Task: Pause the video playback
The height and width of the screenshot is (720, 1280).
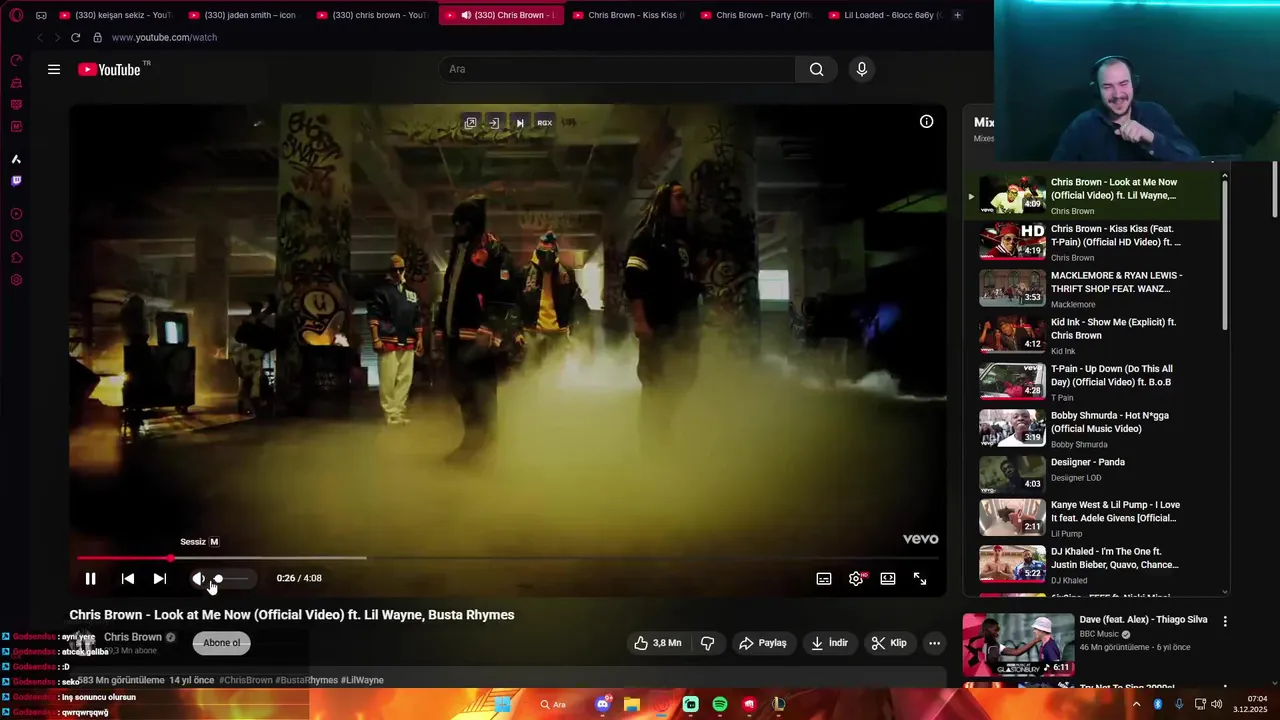Action: 90,578
